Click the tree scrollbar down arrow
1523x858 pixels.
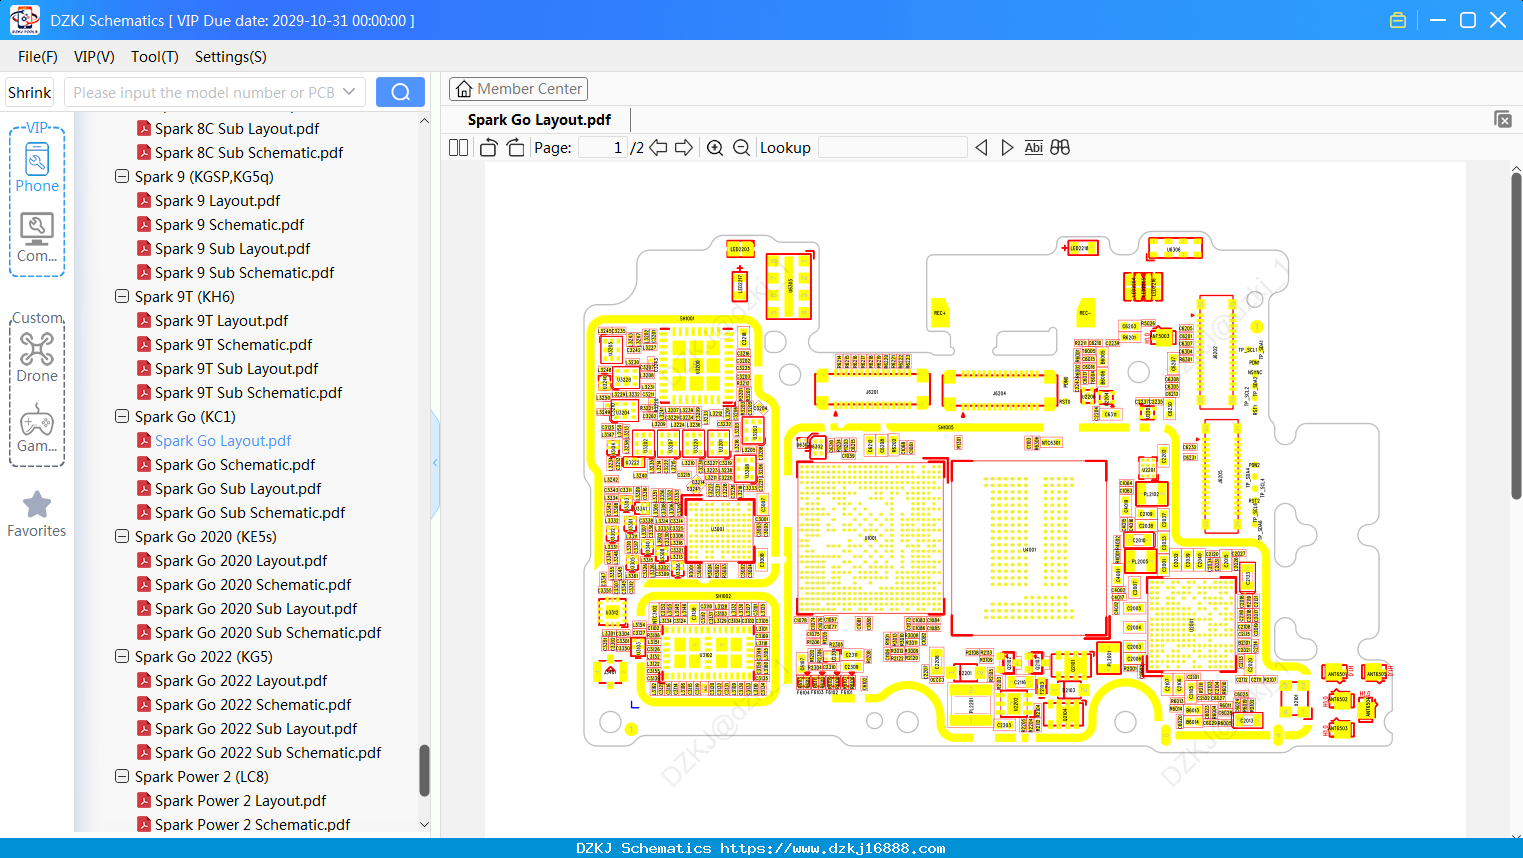tap(424, 825)
